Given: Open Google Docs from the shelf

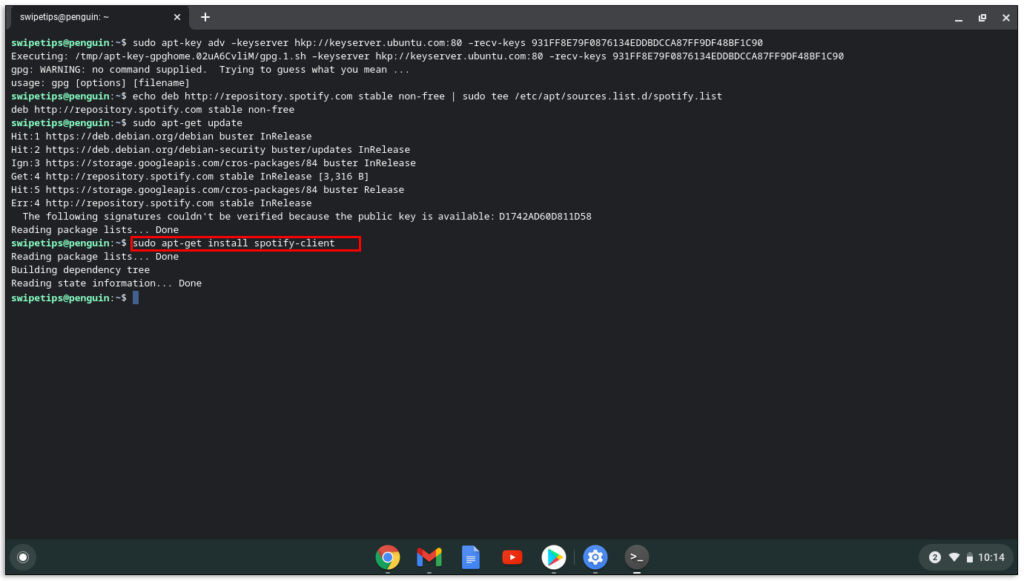Looking at the screenshot, I should pyautogui.click(x=470, y=557).
